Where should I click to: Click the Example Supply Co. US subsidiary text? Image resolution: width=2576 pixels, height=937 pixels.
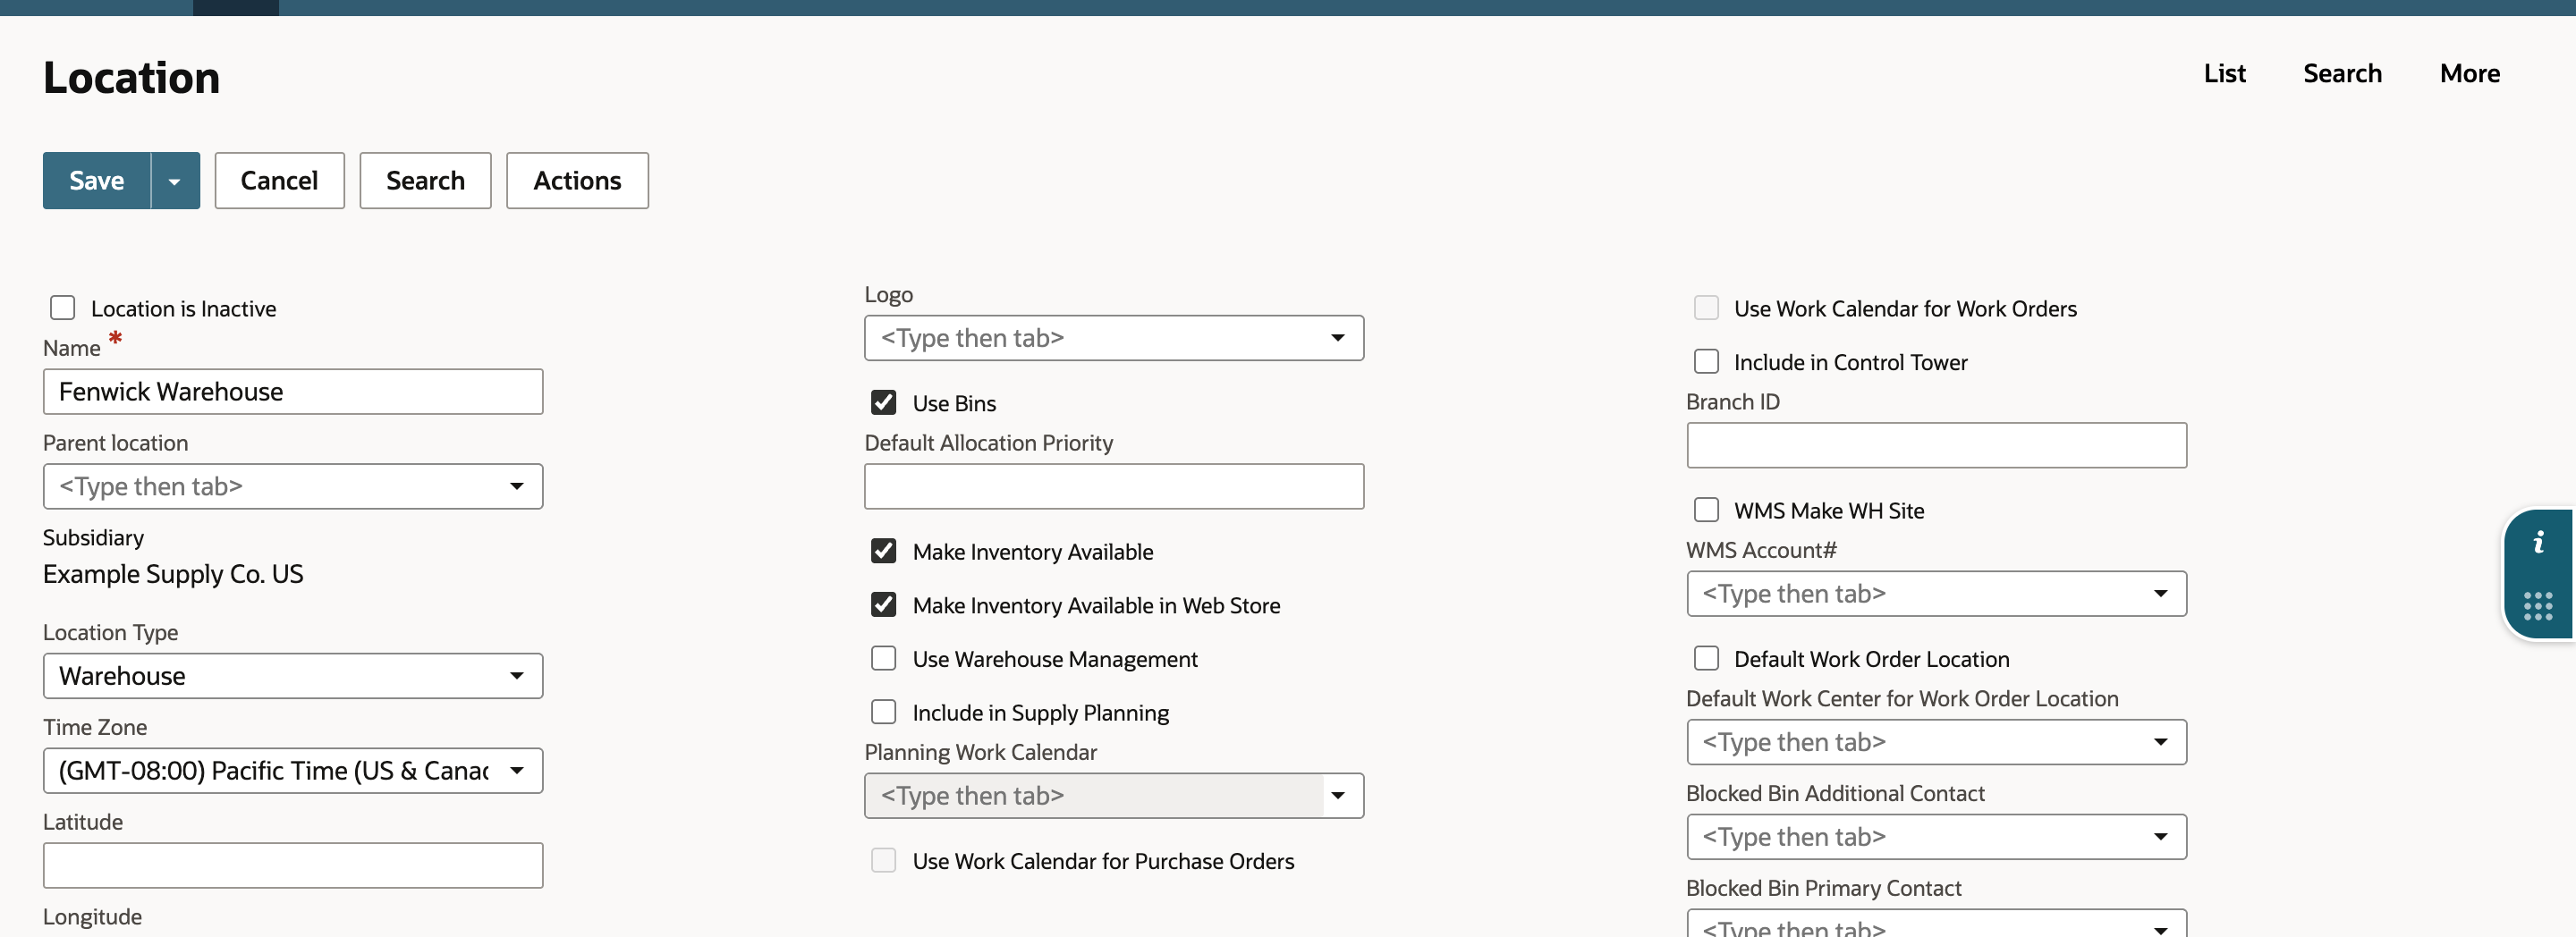[x=173, y=574]
